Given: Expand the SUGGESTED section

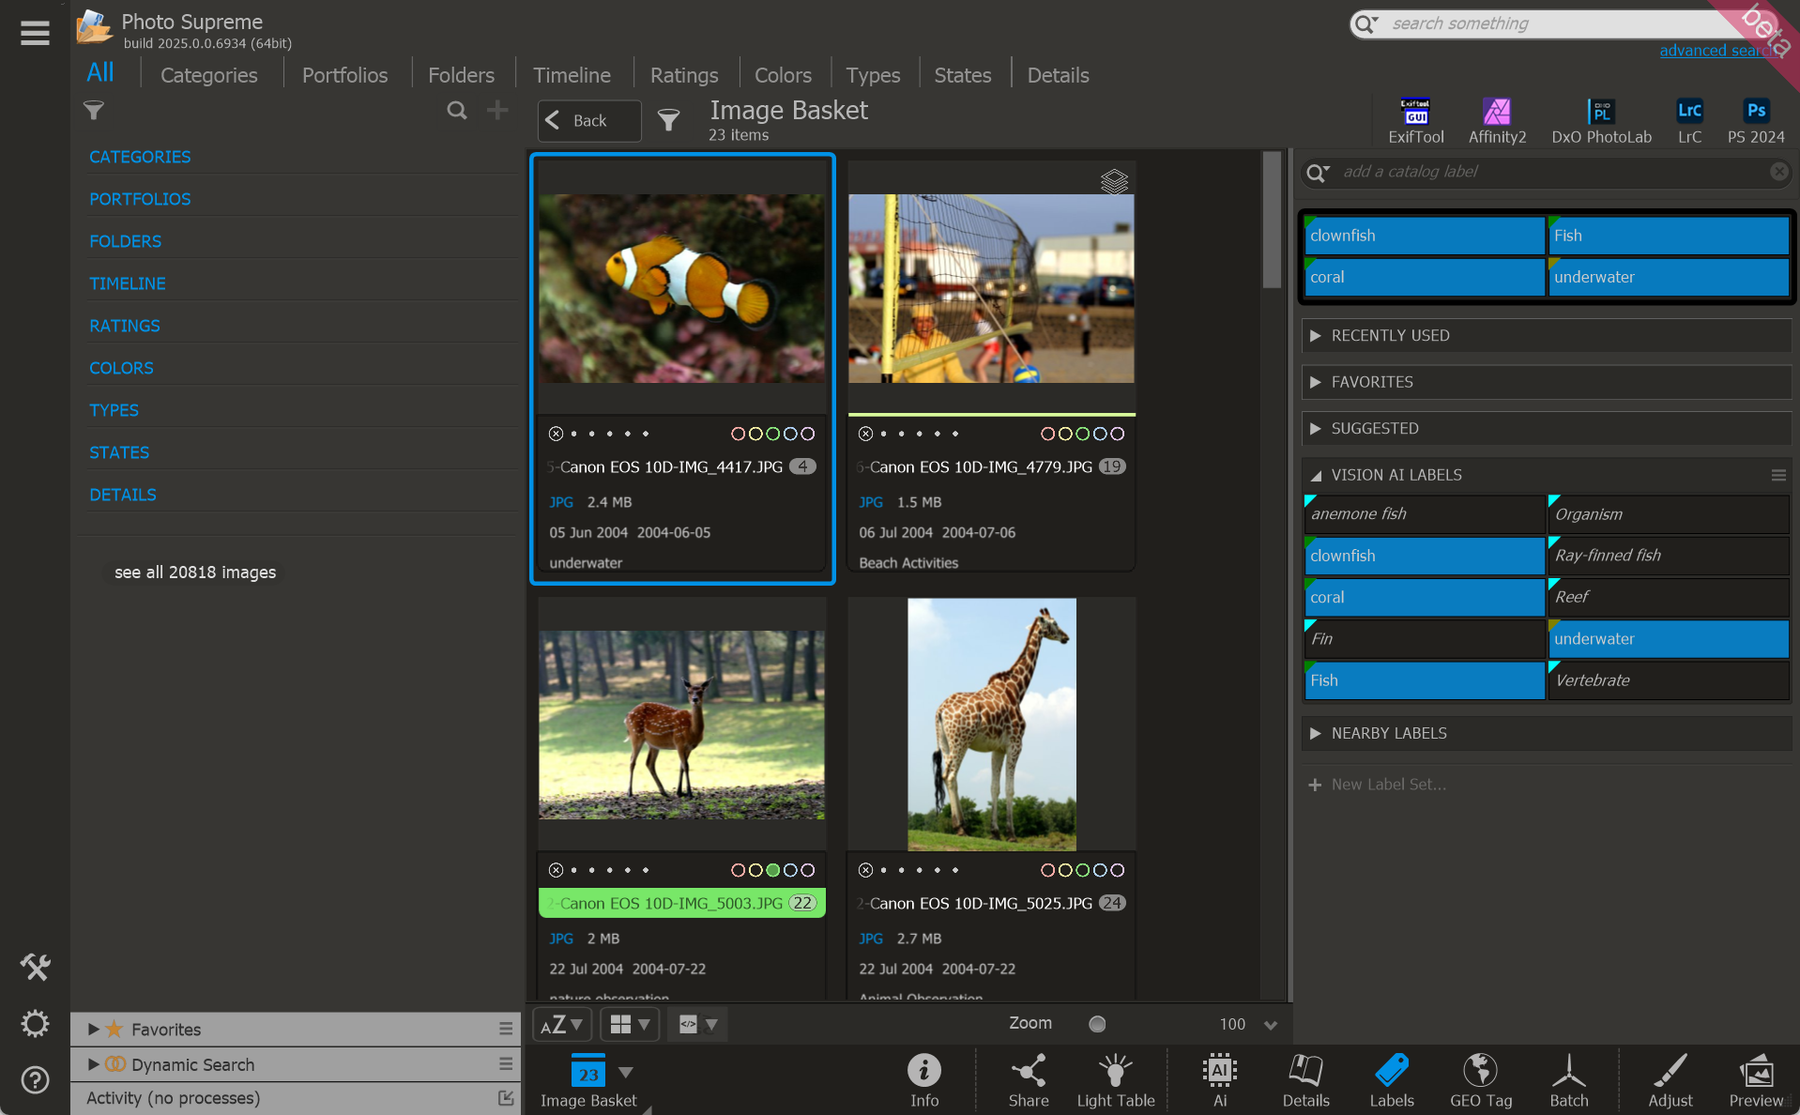Looking at the screenshot, I should [1546, 428].
